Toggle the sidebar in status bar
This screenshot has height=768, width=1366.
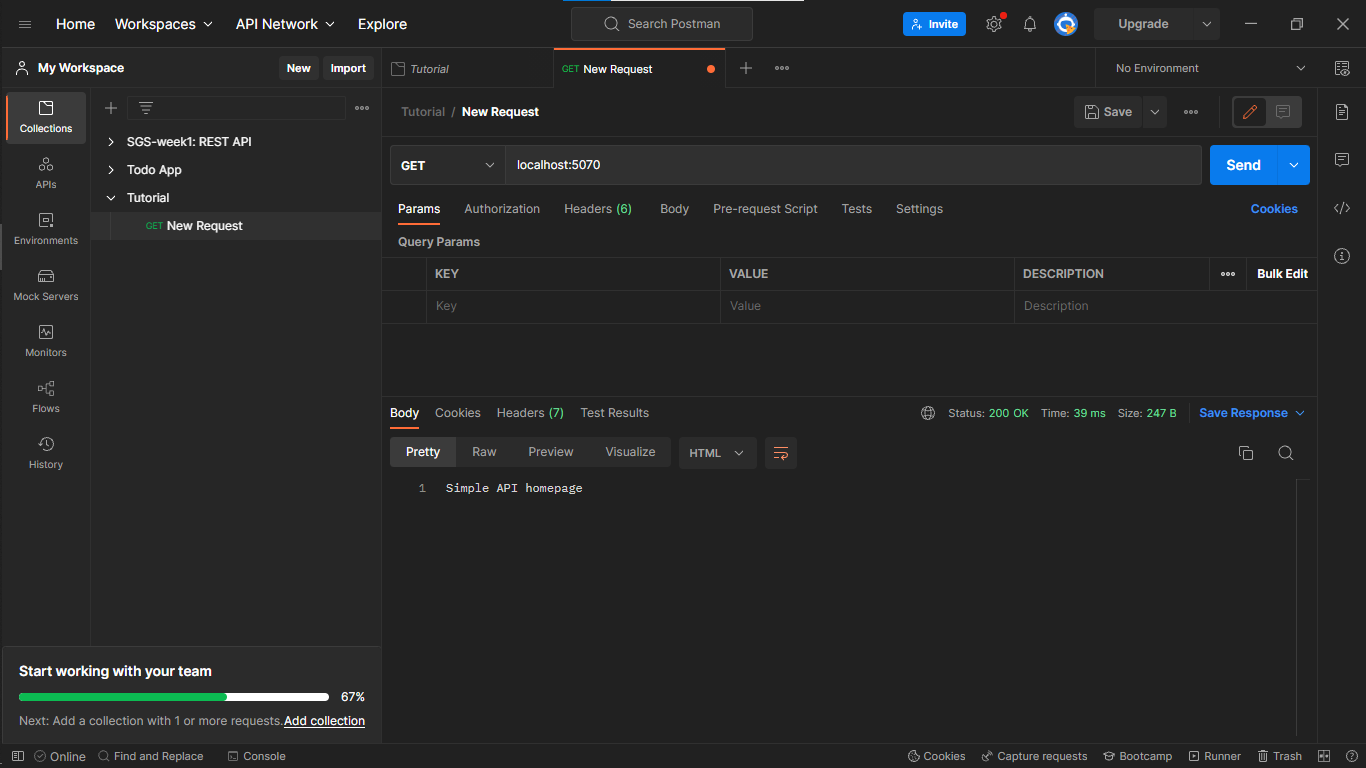18,756
